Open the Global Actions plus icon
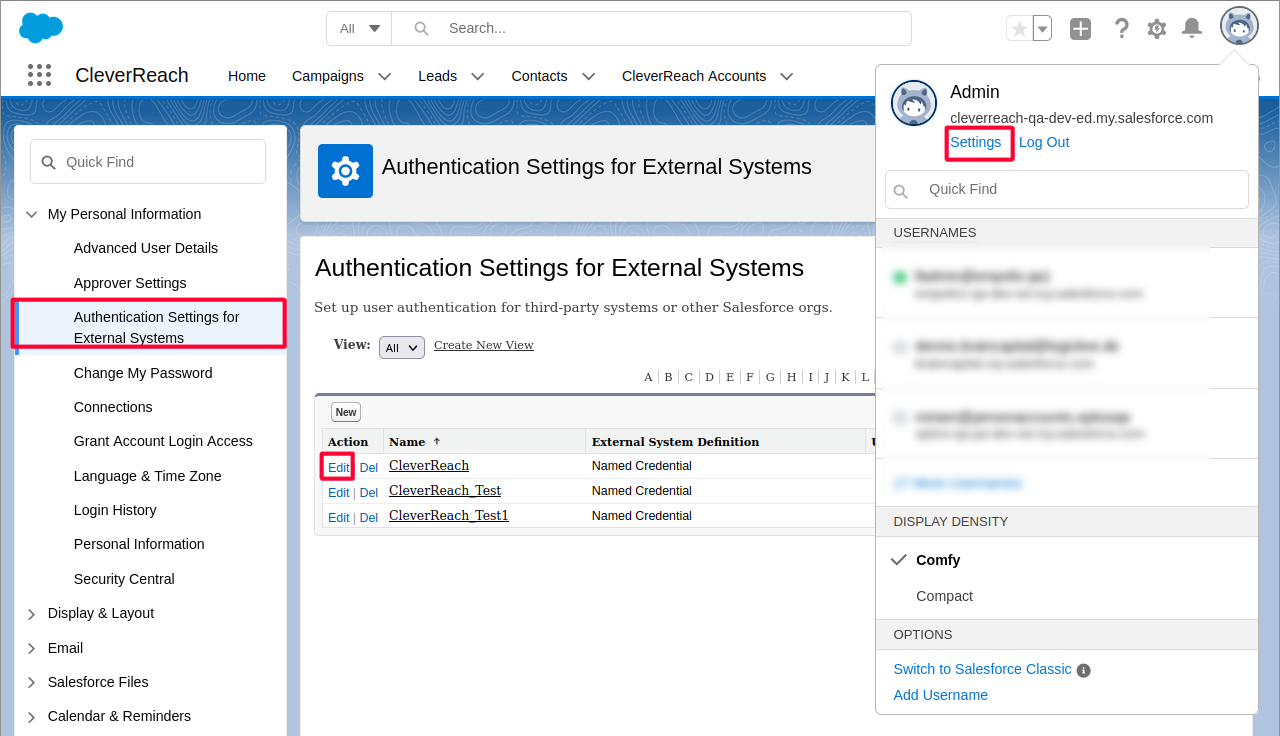The height and width of the screenshot is (736, 1280). click(x=1080, y=29)
